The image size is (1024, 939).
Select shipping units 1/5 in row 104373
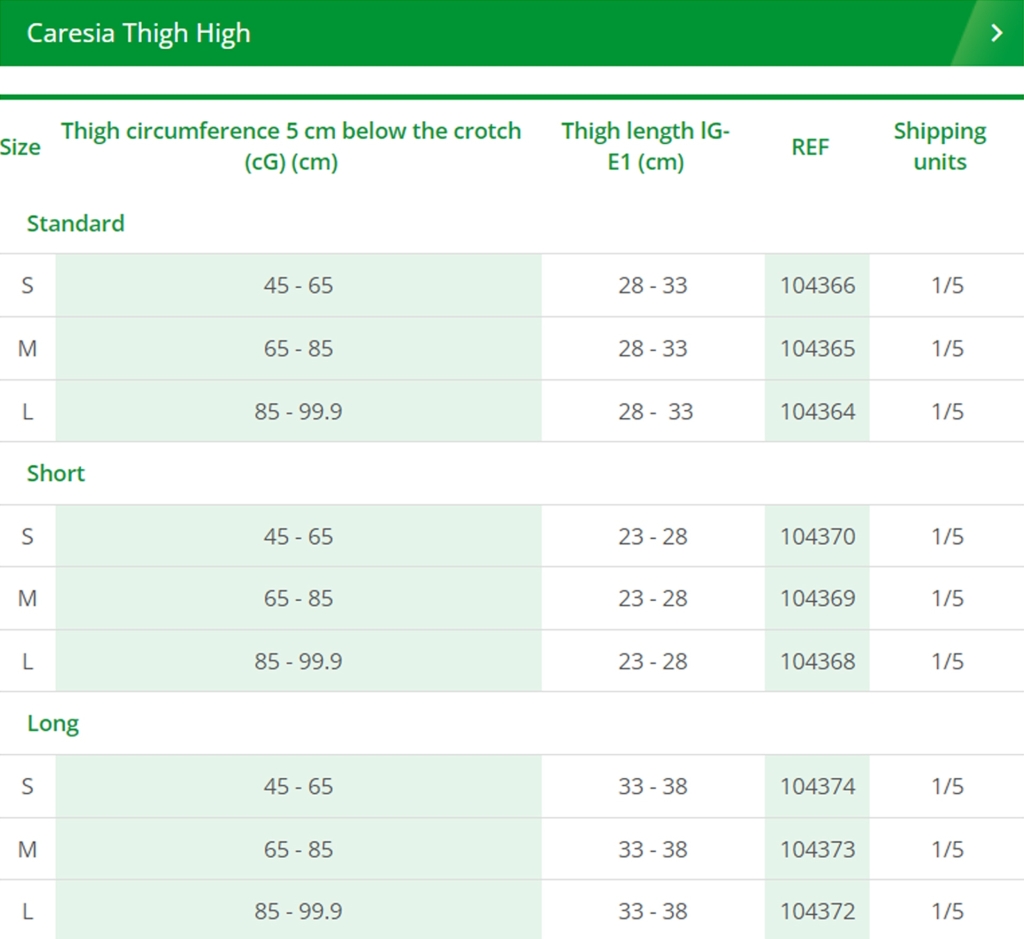pos(948,850)
